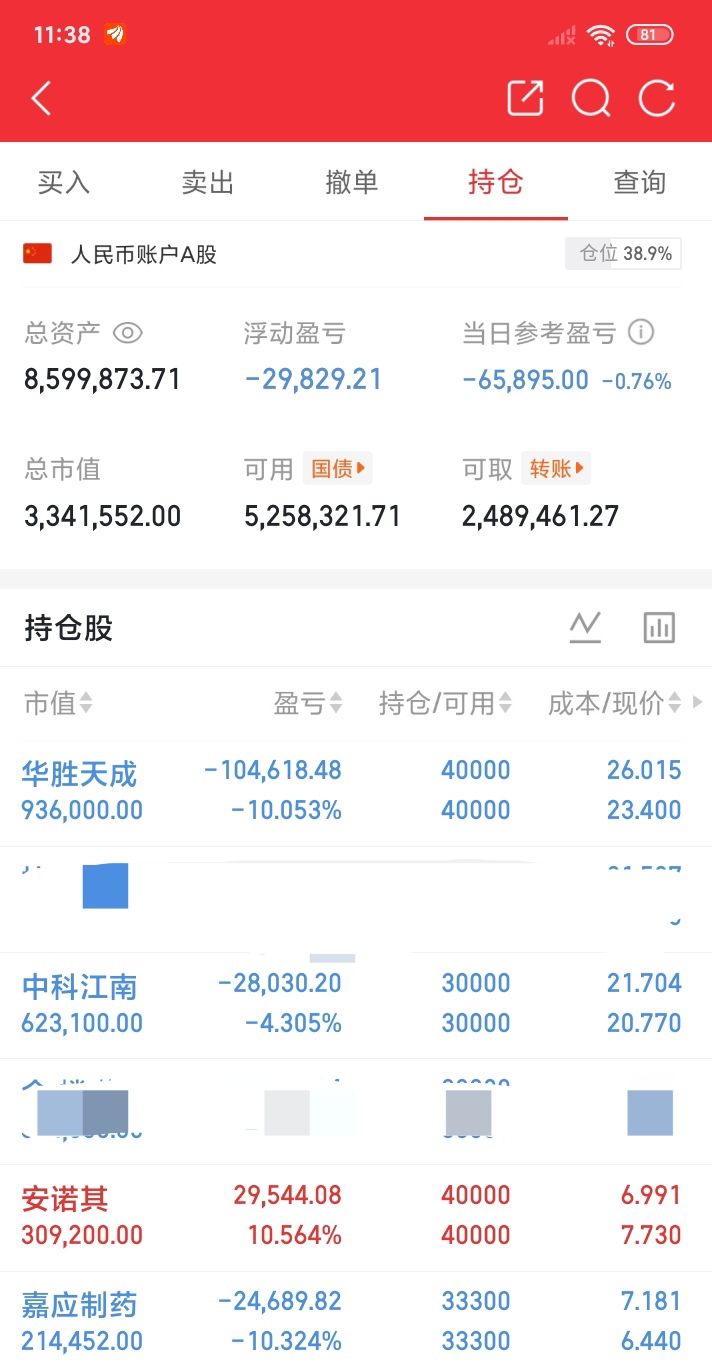The image size is (712, 1371).
Task: Tap the 浮动盈亏 label
Action: [x=294, y=333]
